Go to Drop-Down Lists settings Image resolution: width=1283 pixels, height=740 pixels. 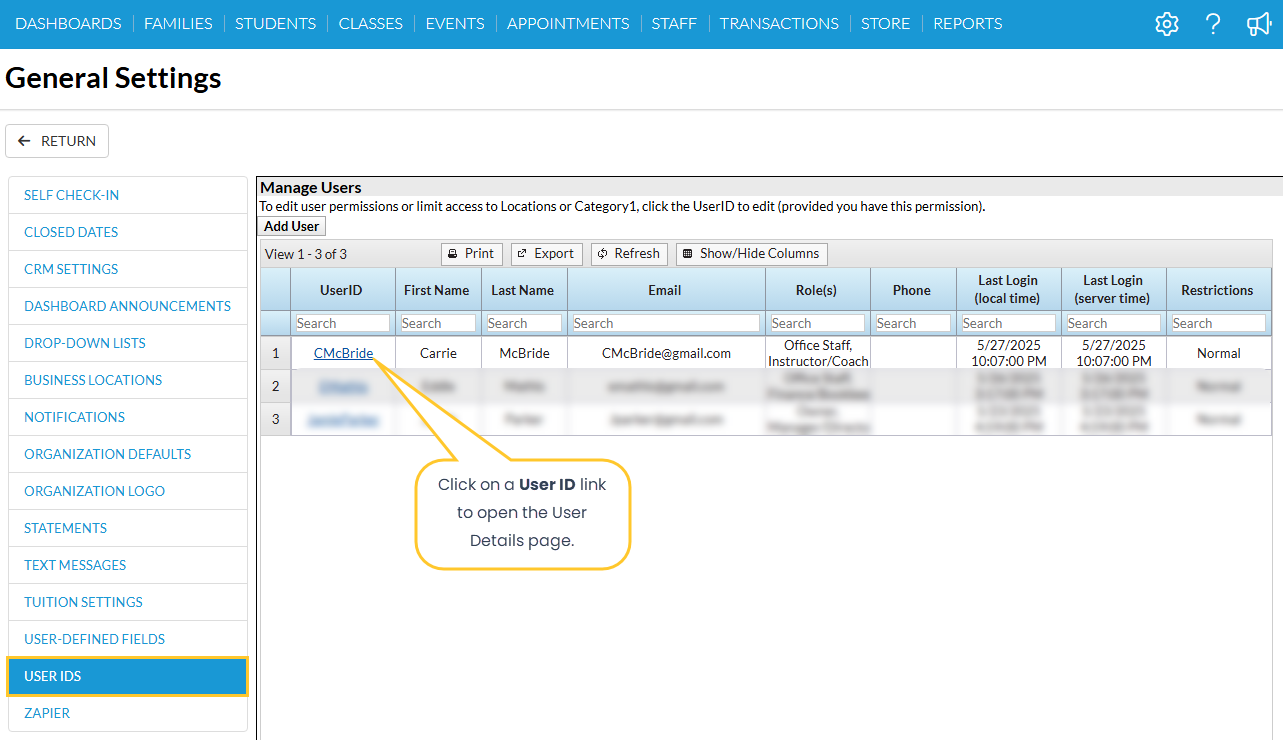128,343
